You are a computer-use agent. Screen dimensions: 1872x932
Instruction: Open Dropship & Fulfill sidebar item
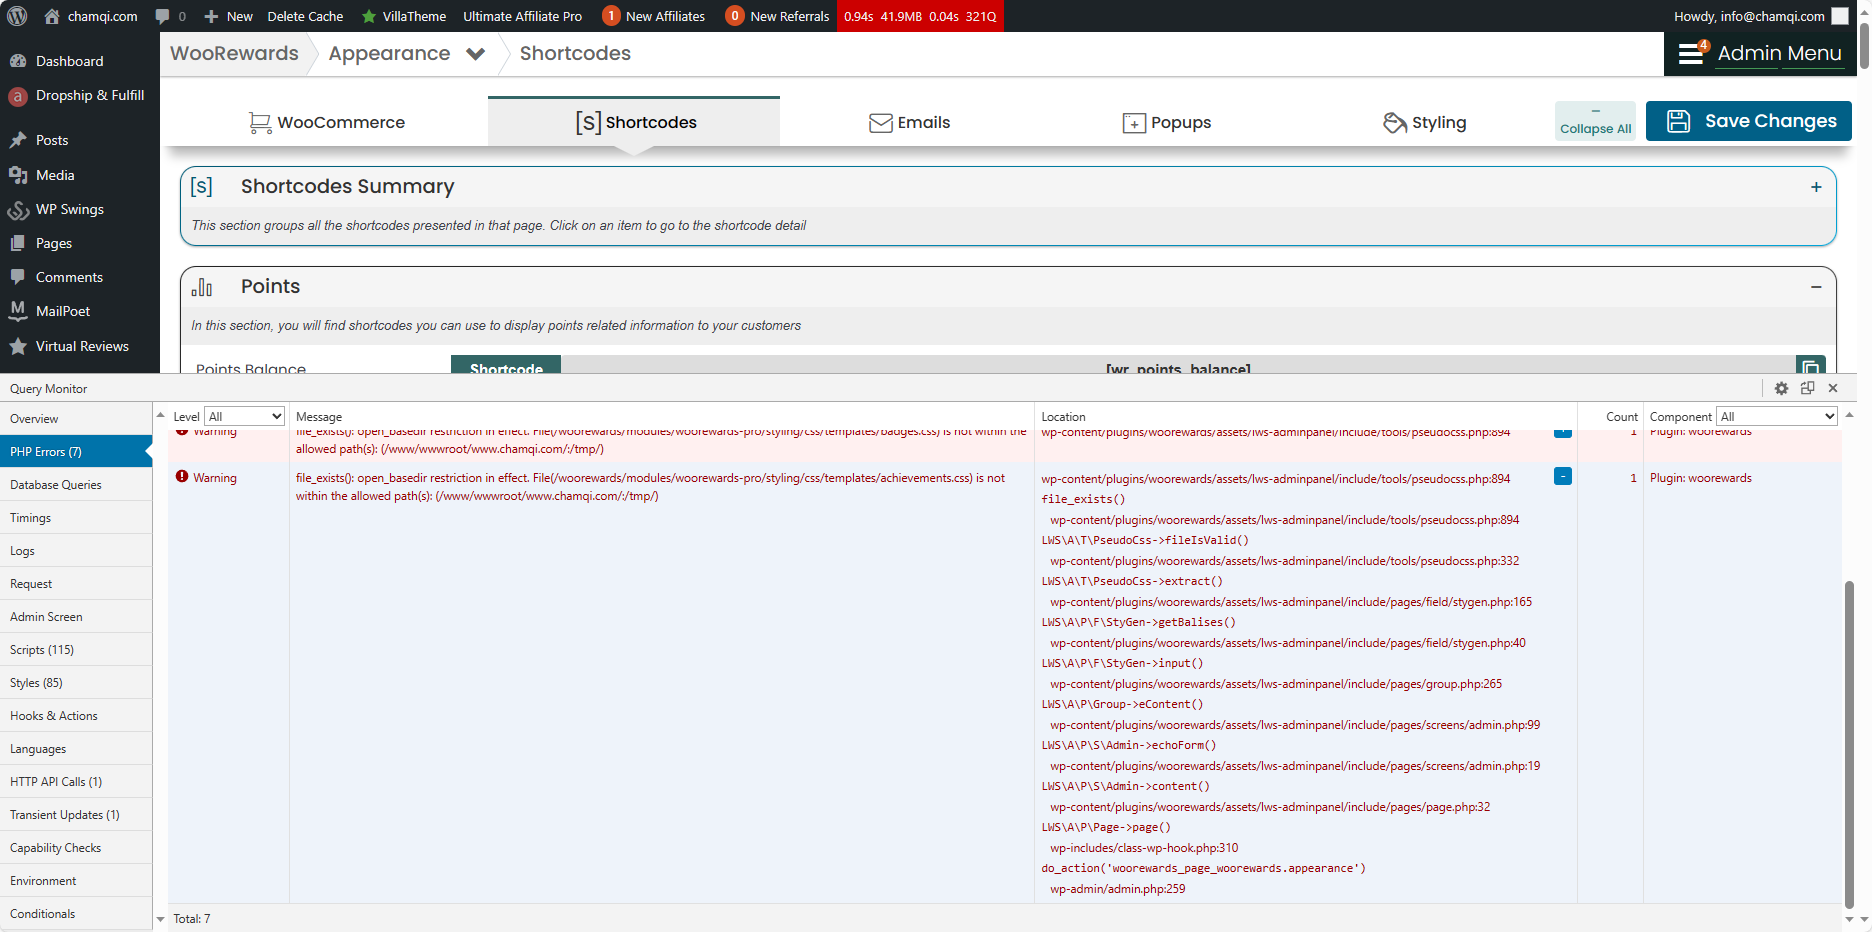[90, 96]
